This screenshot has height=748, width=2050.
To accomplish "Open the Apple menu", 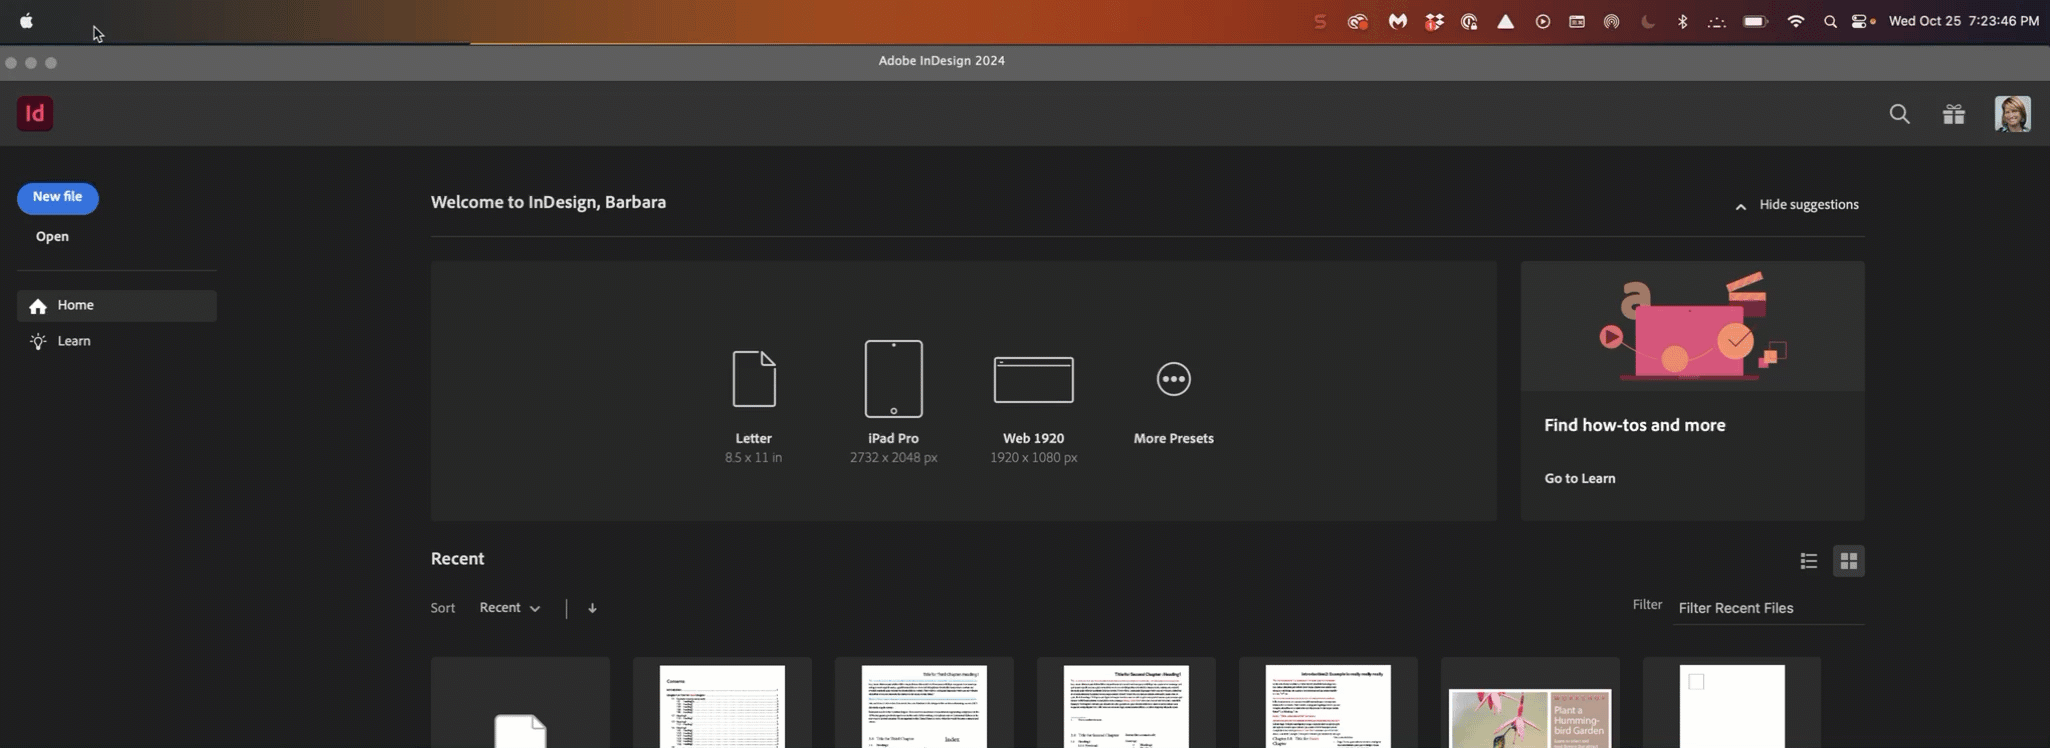I will (x=26, y=21).
